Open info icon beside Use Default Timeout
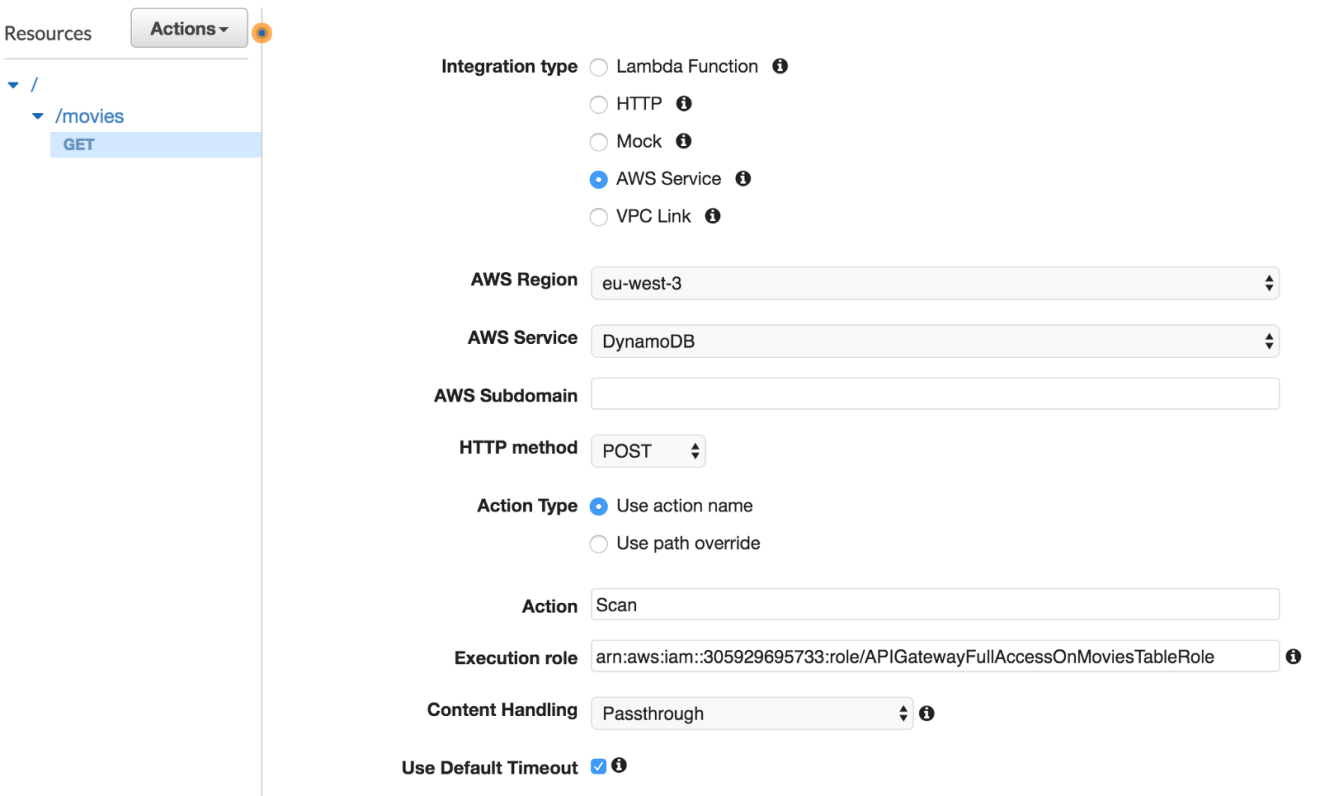Viewport: 1320px width, 796px height. pos(619,766)
